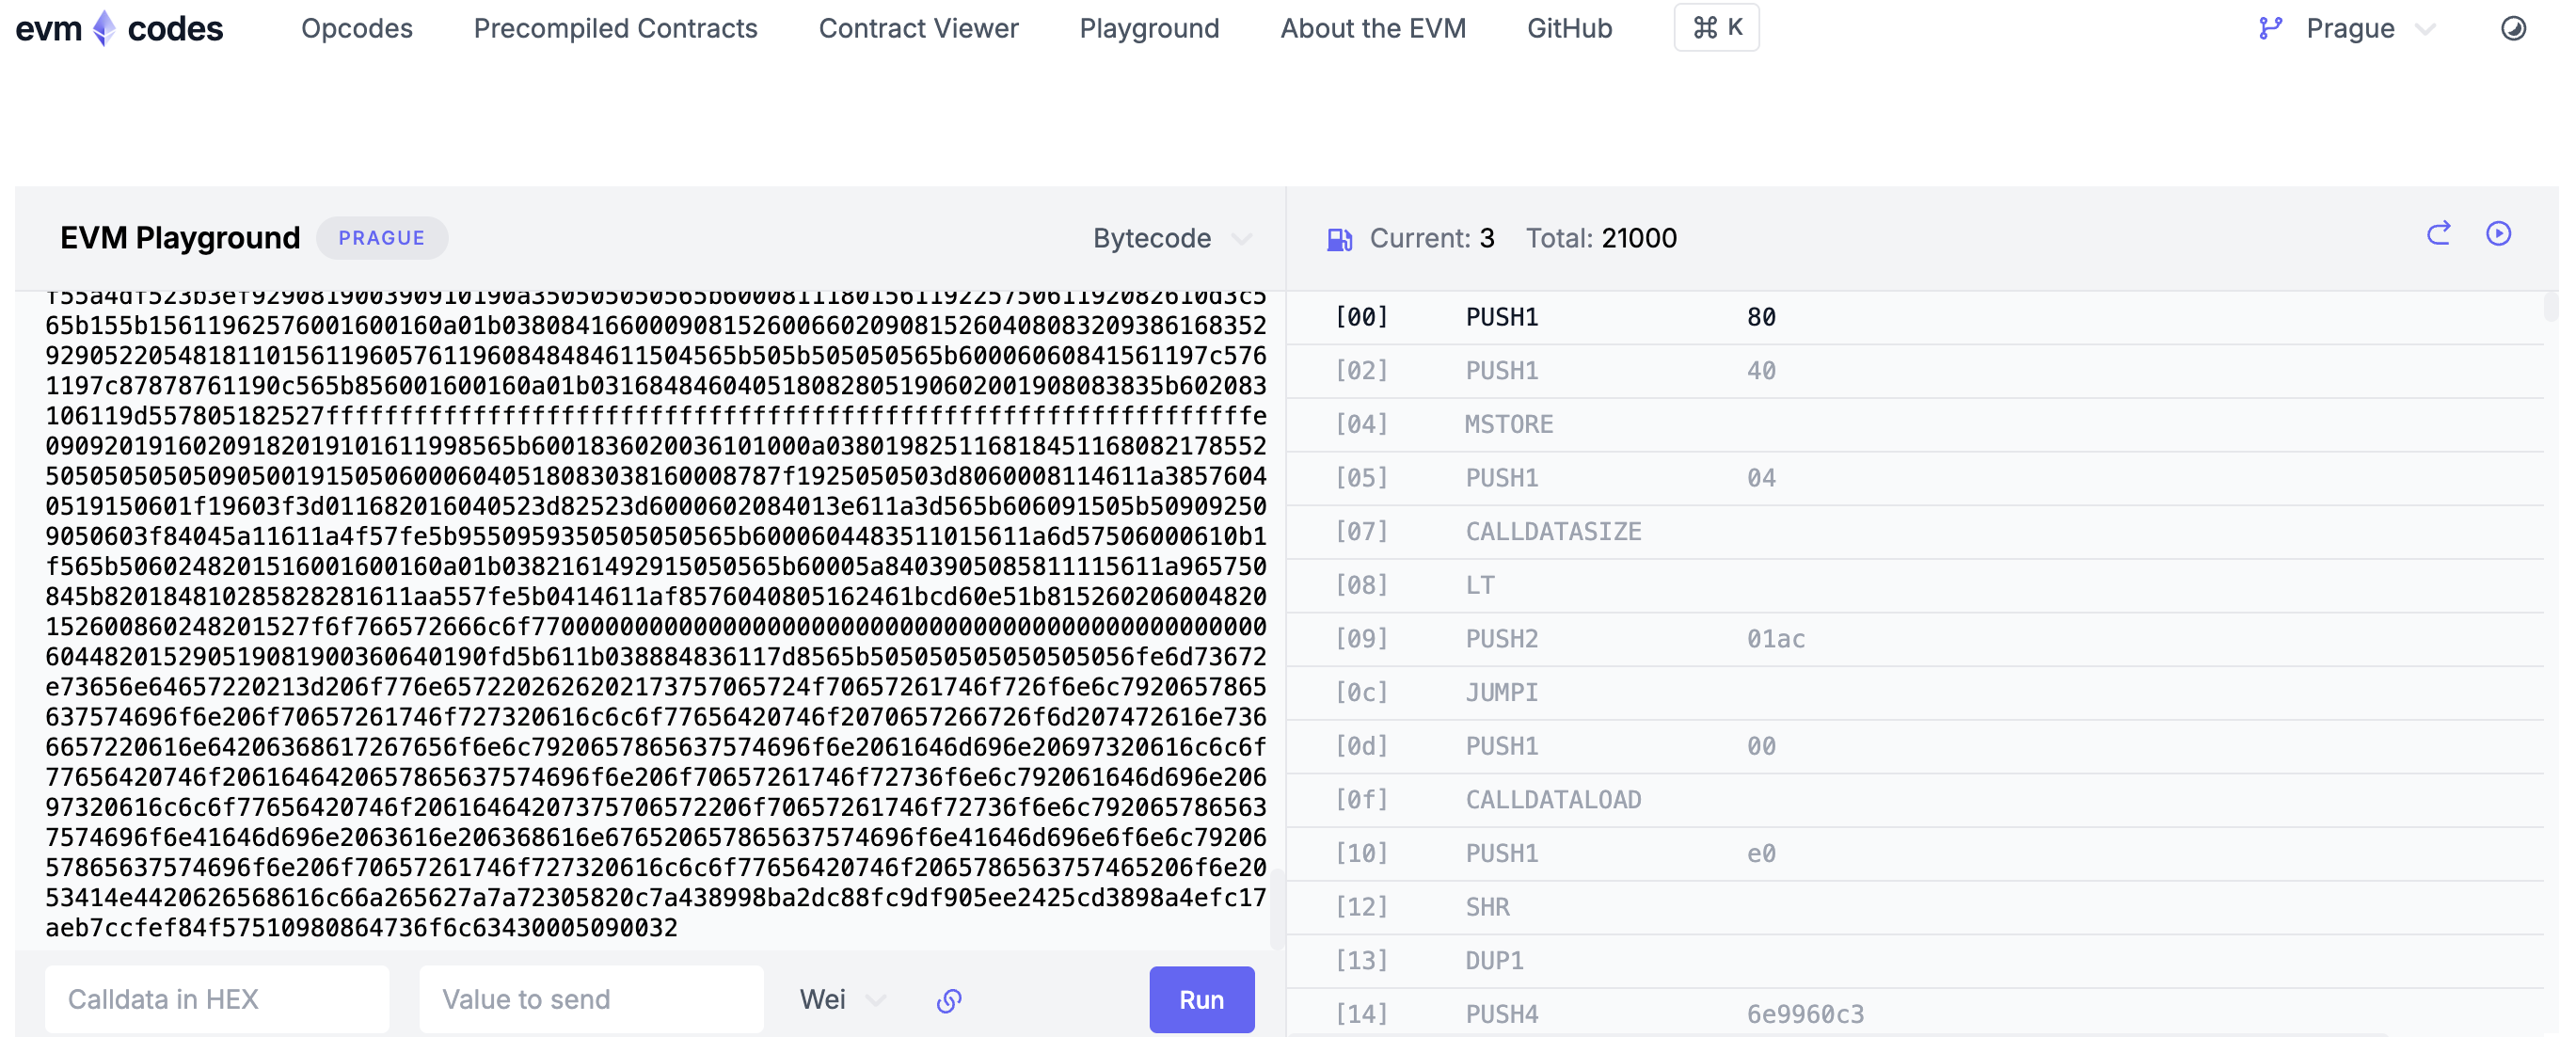Click the bytecode editor scrollbar
The image size is (2576, 1037).
(x=1276, y=910)
